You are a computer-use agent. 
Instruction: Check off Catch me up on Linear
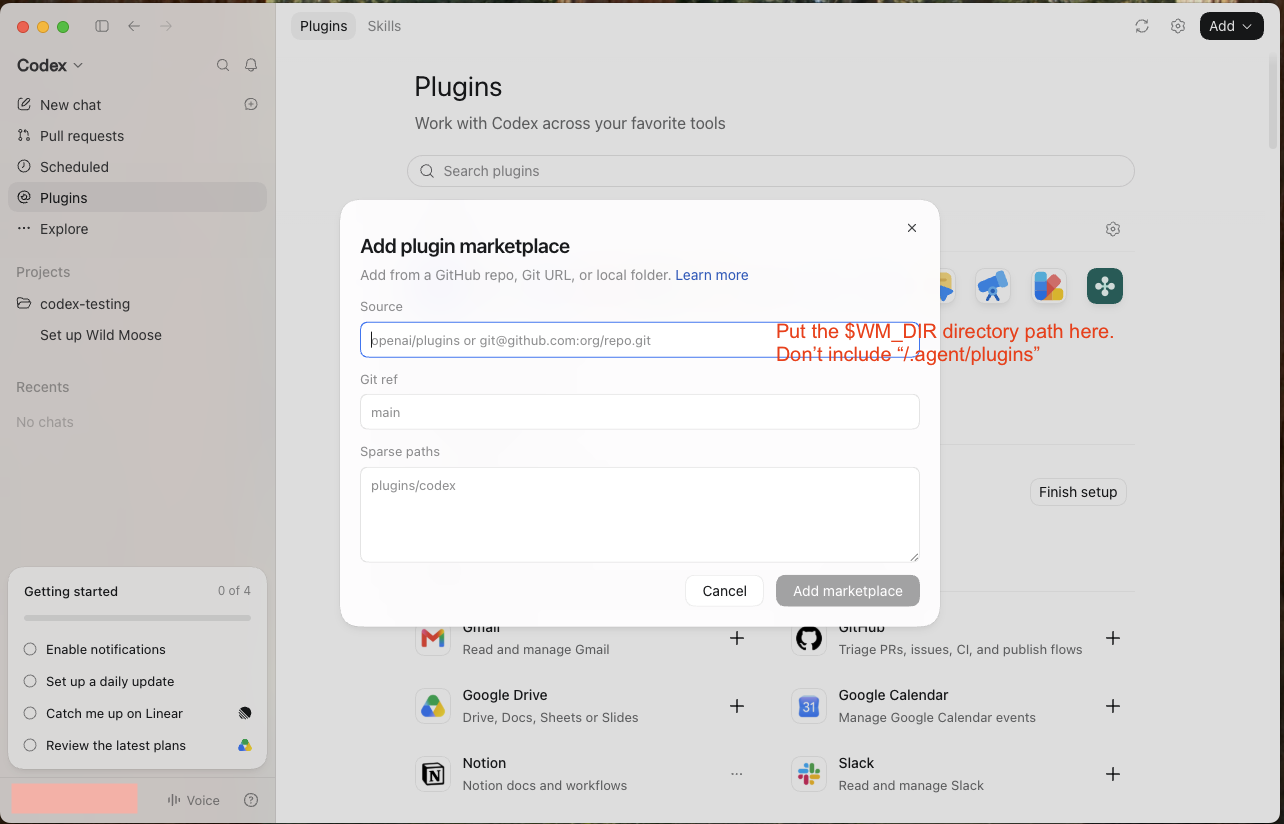click(x=30, y=713)
